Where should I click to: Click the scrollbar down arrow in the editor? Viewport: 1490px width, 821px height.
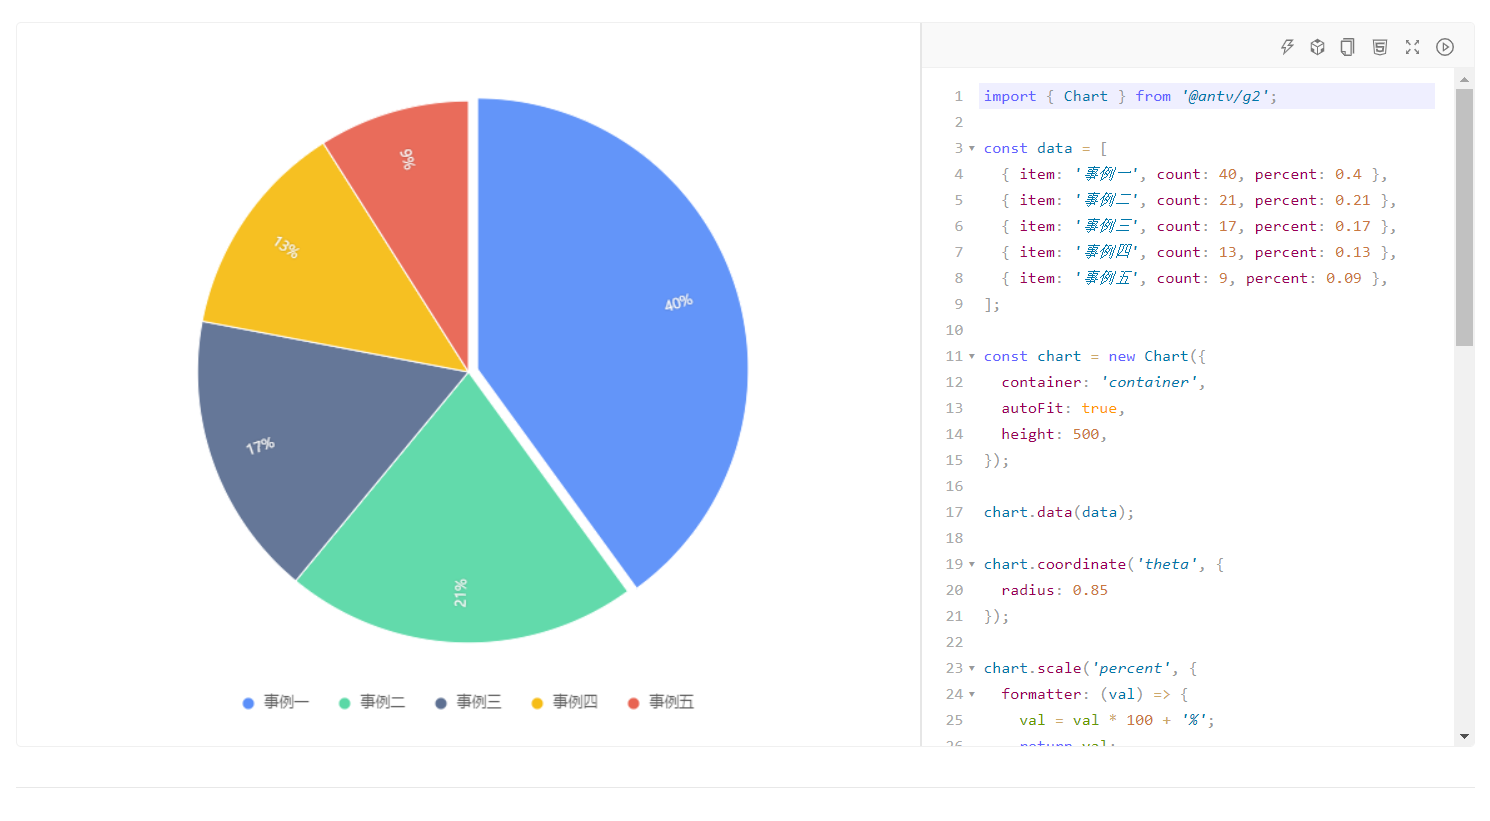(x=1464, y=737)
